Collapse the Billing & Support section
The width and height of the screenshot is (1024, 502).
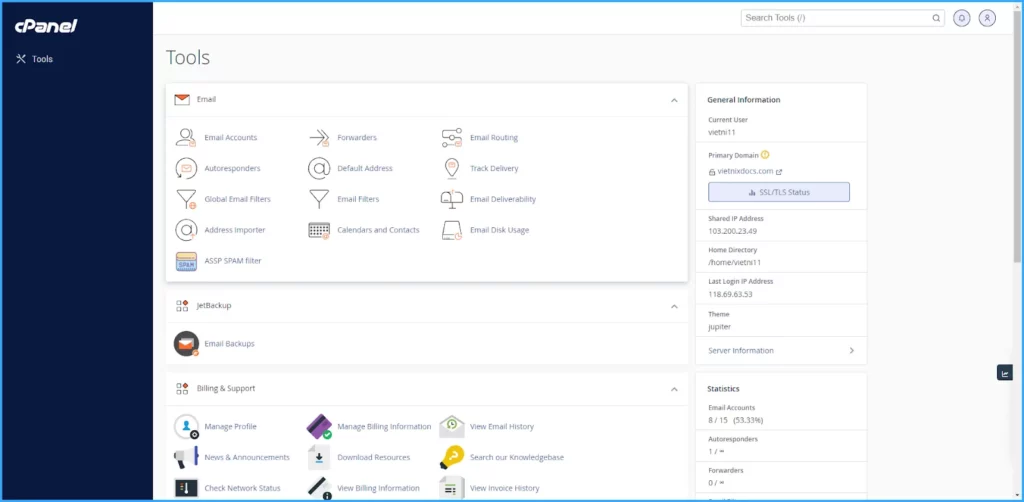(675, 389)
